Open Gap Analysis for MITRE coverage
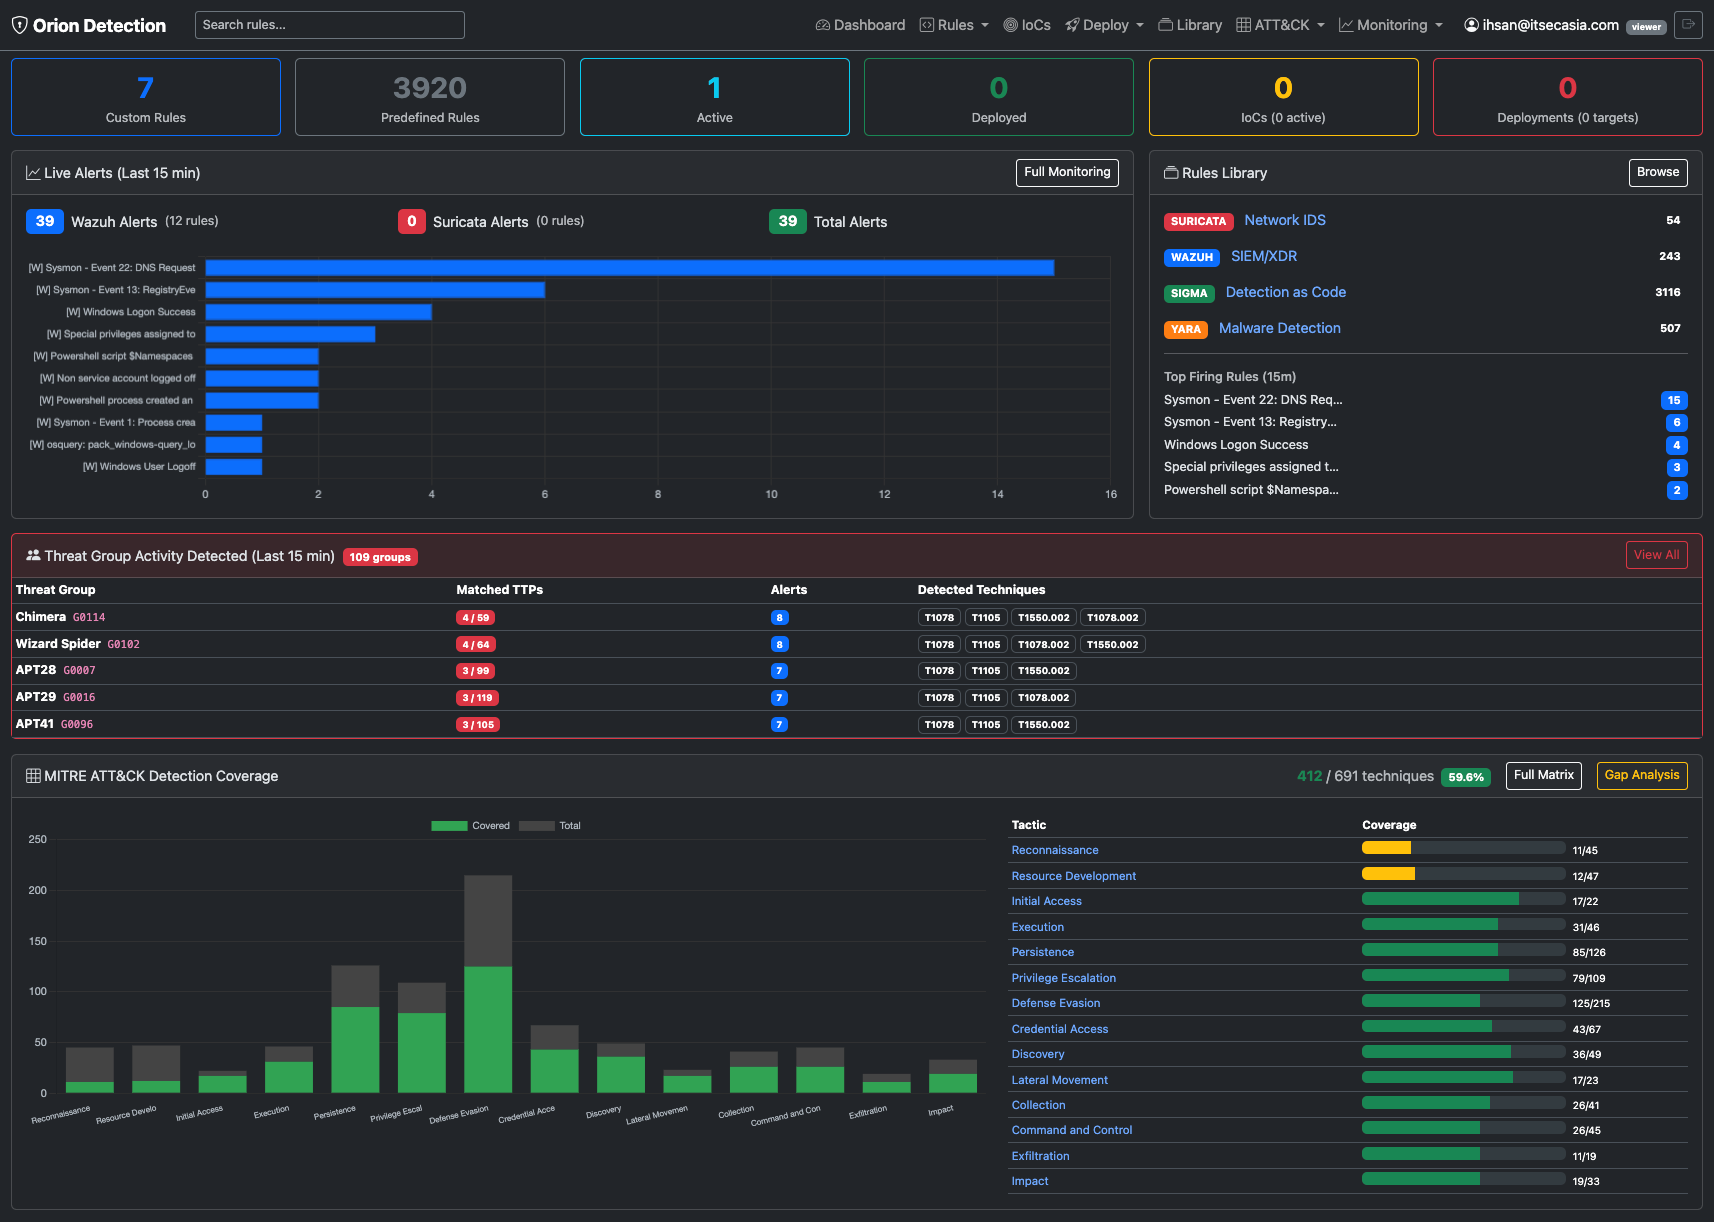The height and width of the screenshot is (1222, 1714). tap(1642, 775)
